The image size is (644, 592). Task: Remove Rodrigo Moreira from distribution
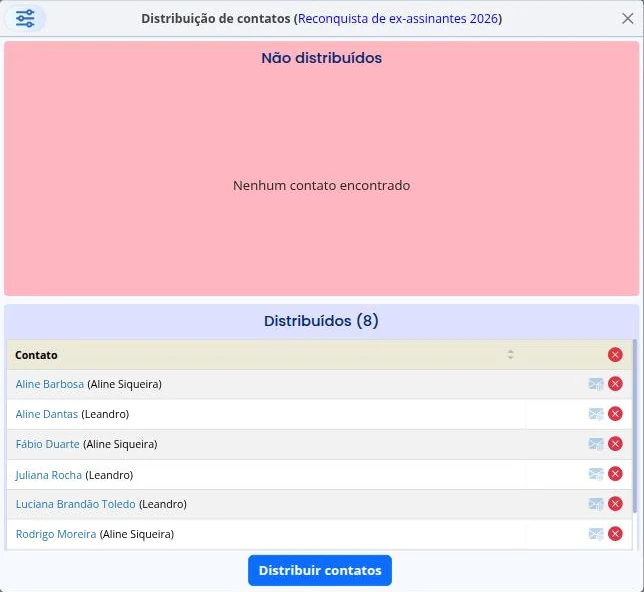pyautogui.click(x=615, y=534)
